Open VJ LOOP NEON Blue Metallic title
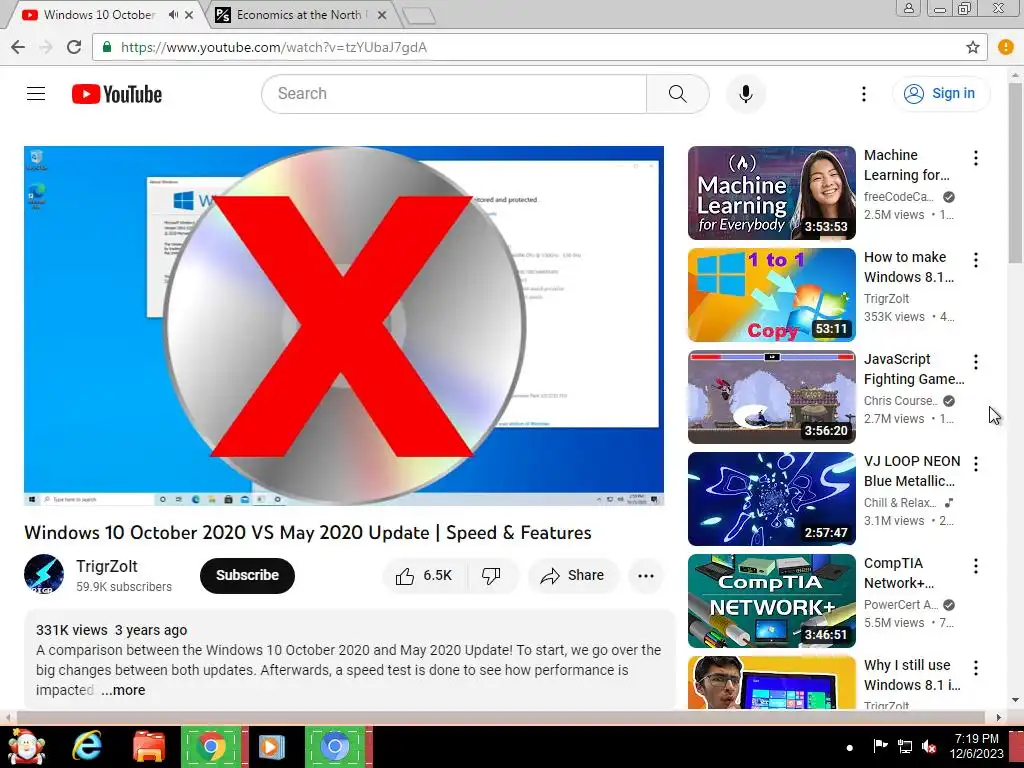The image size is (1024, 768). click(x=912, y=471)
